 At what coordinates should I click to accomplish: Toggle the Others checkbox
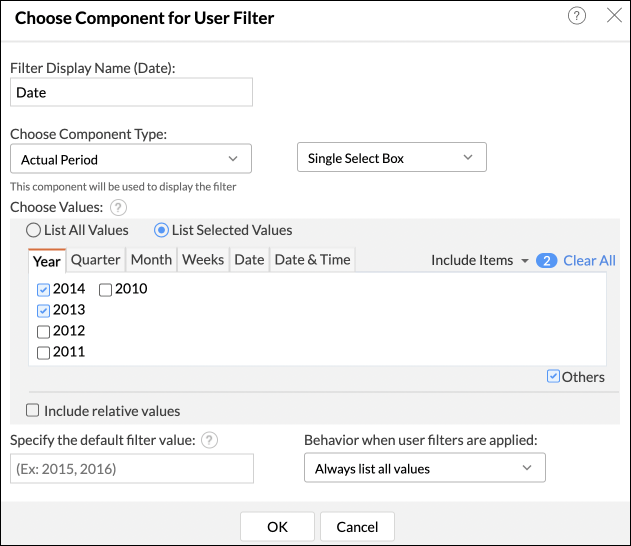tap(553, 377)
